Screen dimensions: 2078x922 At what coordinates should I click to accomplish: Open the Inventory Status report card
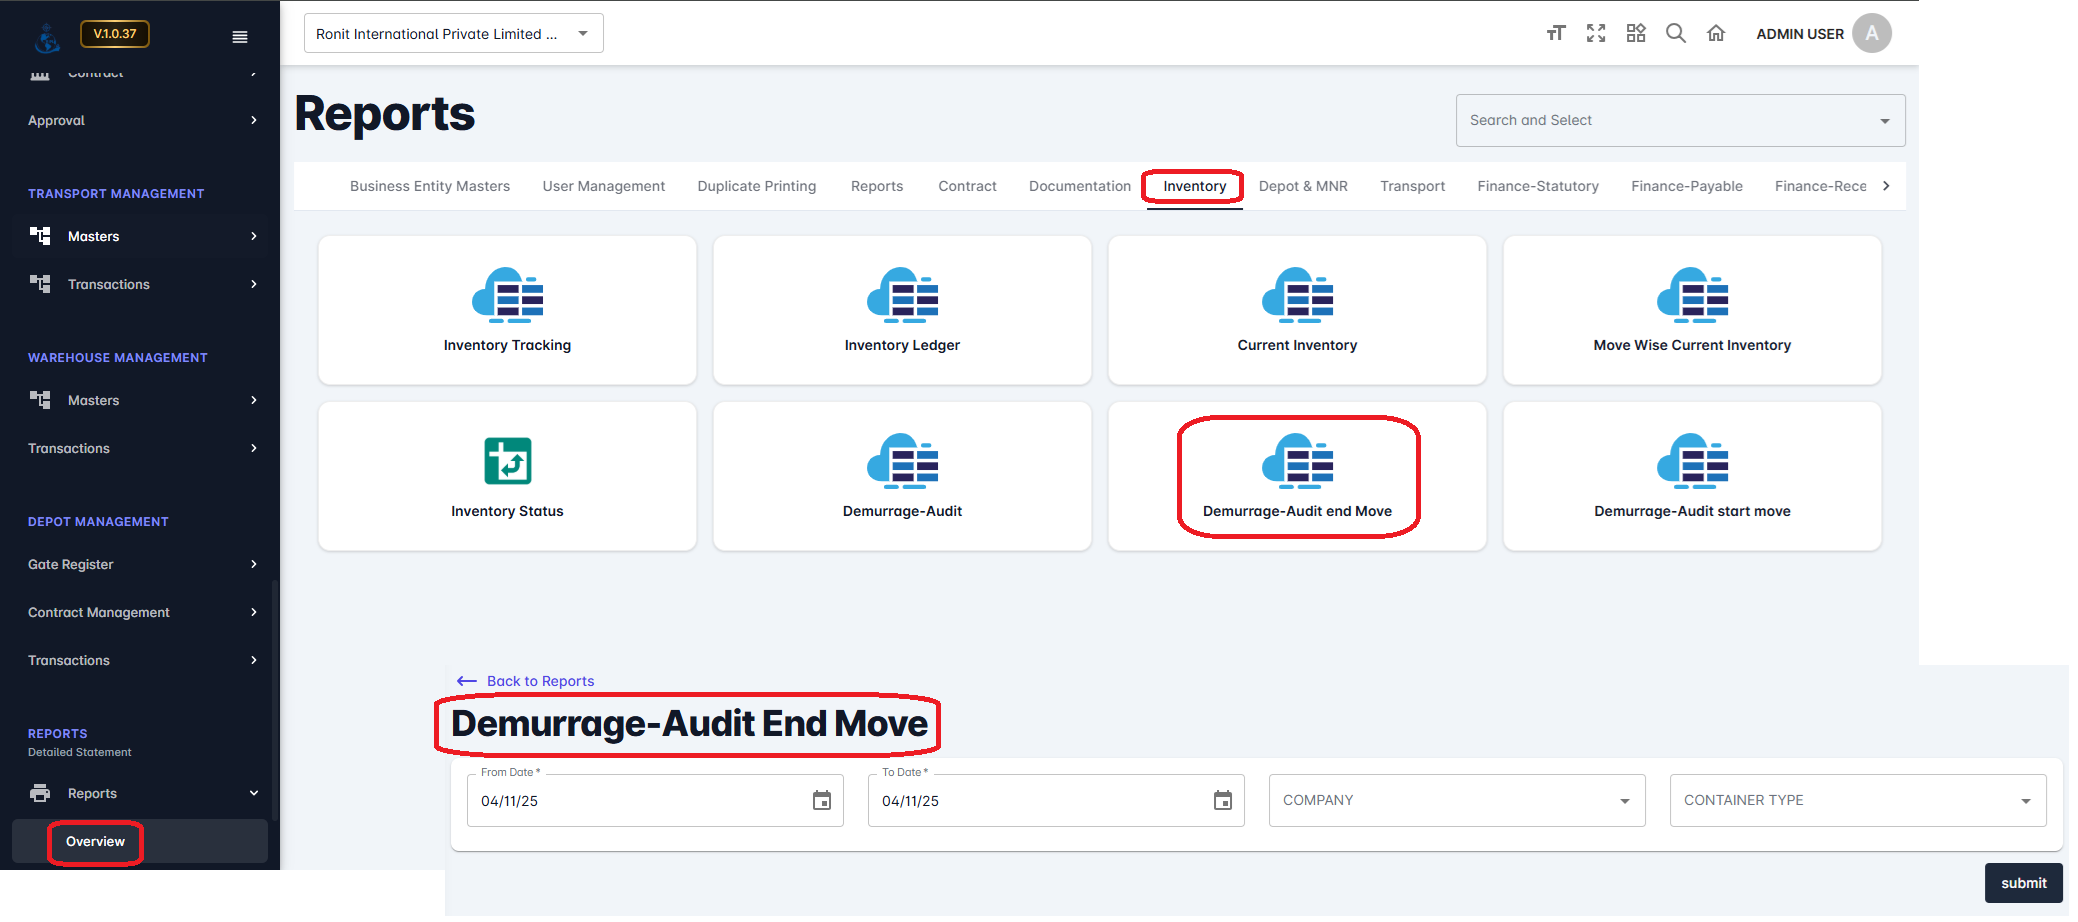(x=507, y=477)
